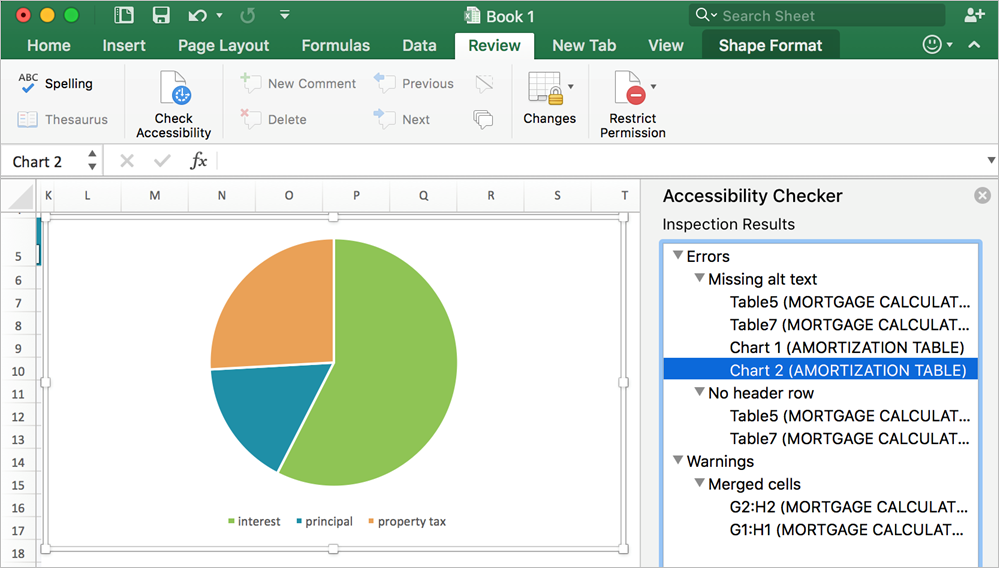The image size is (999, 568).
Task: Open the Thesaurus
Action: 62,119
